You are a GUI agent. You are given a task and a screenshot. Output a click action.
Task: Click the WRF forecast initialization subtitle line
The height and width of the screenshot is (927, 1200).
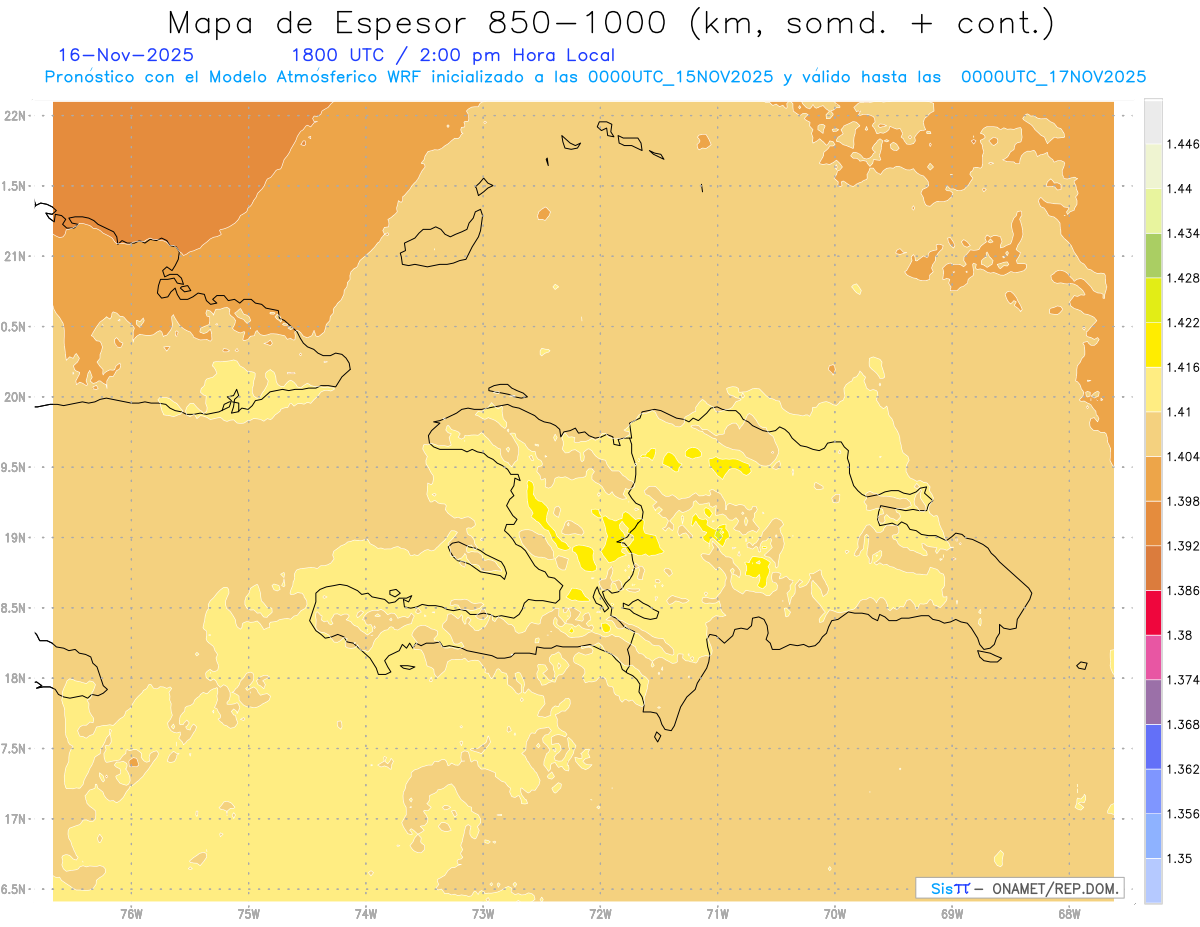point(595,77)
